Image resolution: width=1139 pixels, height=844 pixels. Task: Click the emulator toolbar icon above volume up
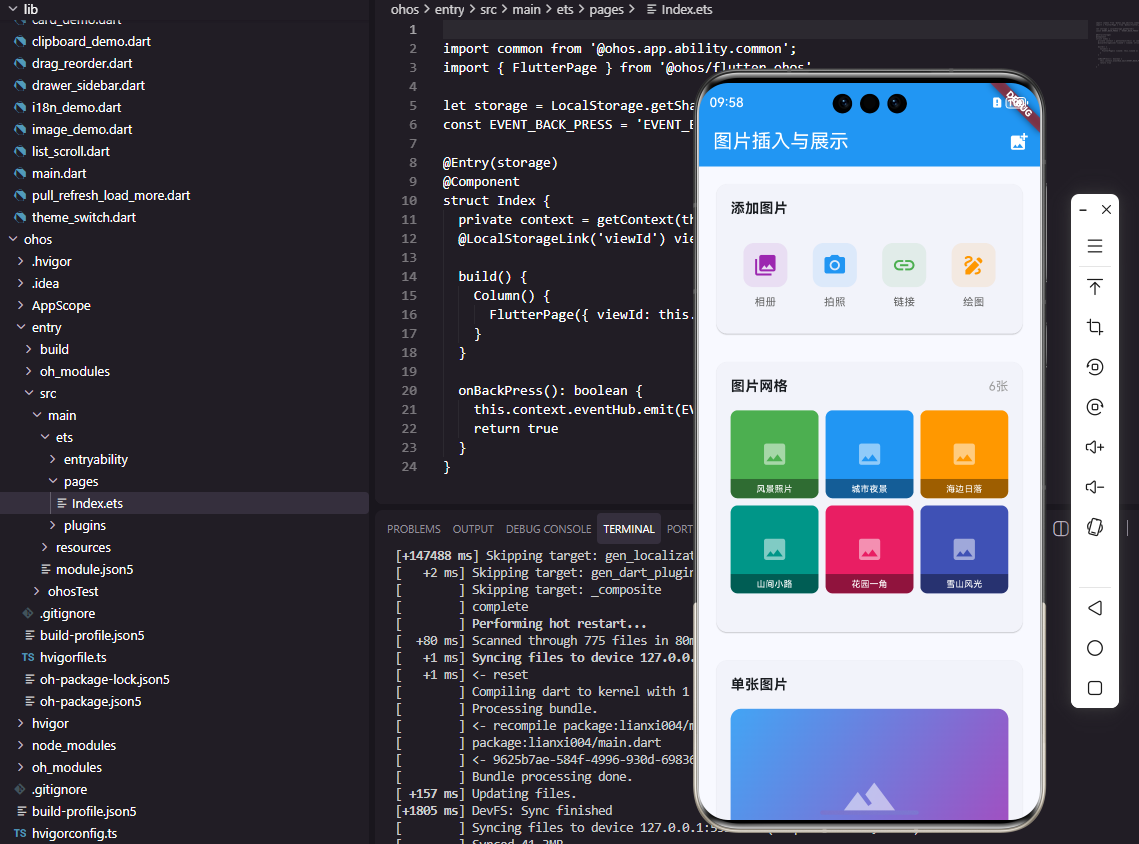pos(1095,407)
